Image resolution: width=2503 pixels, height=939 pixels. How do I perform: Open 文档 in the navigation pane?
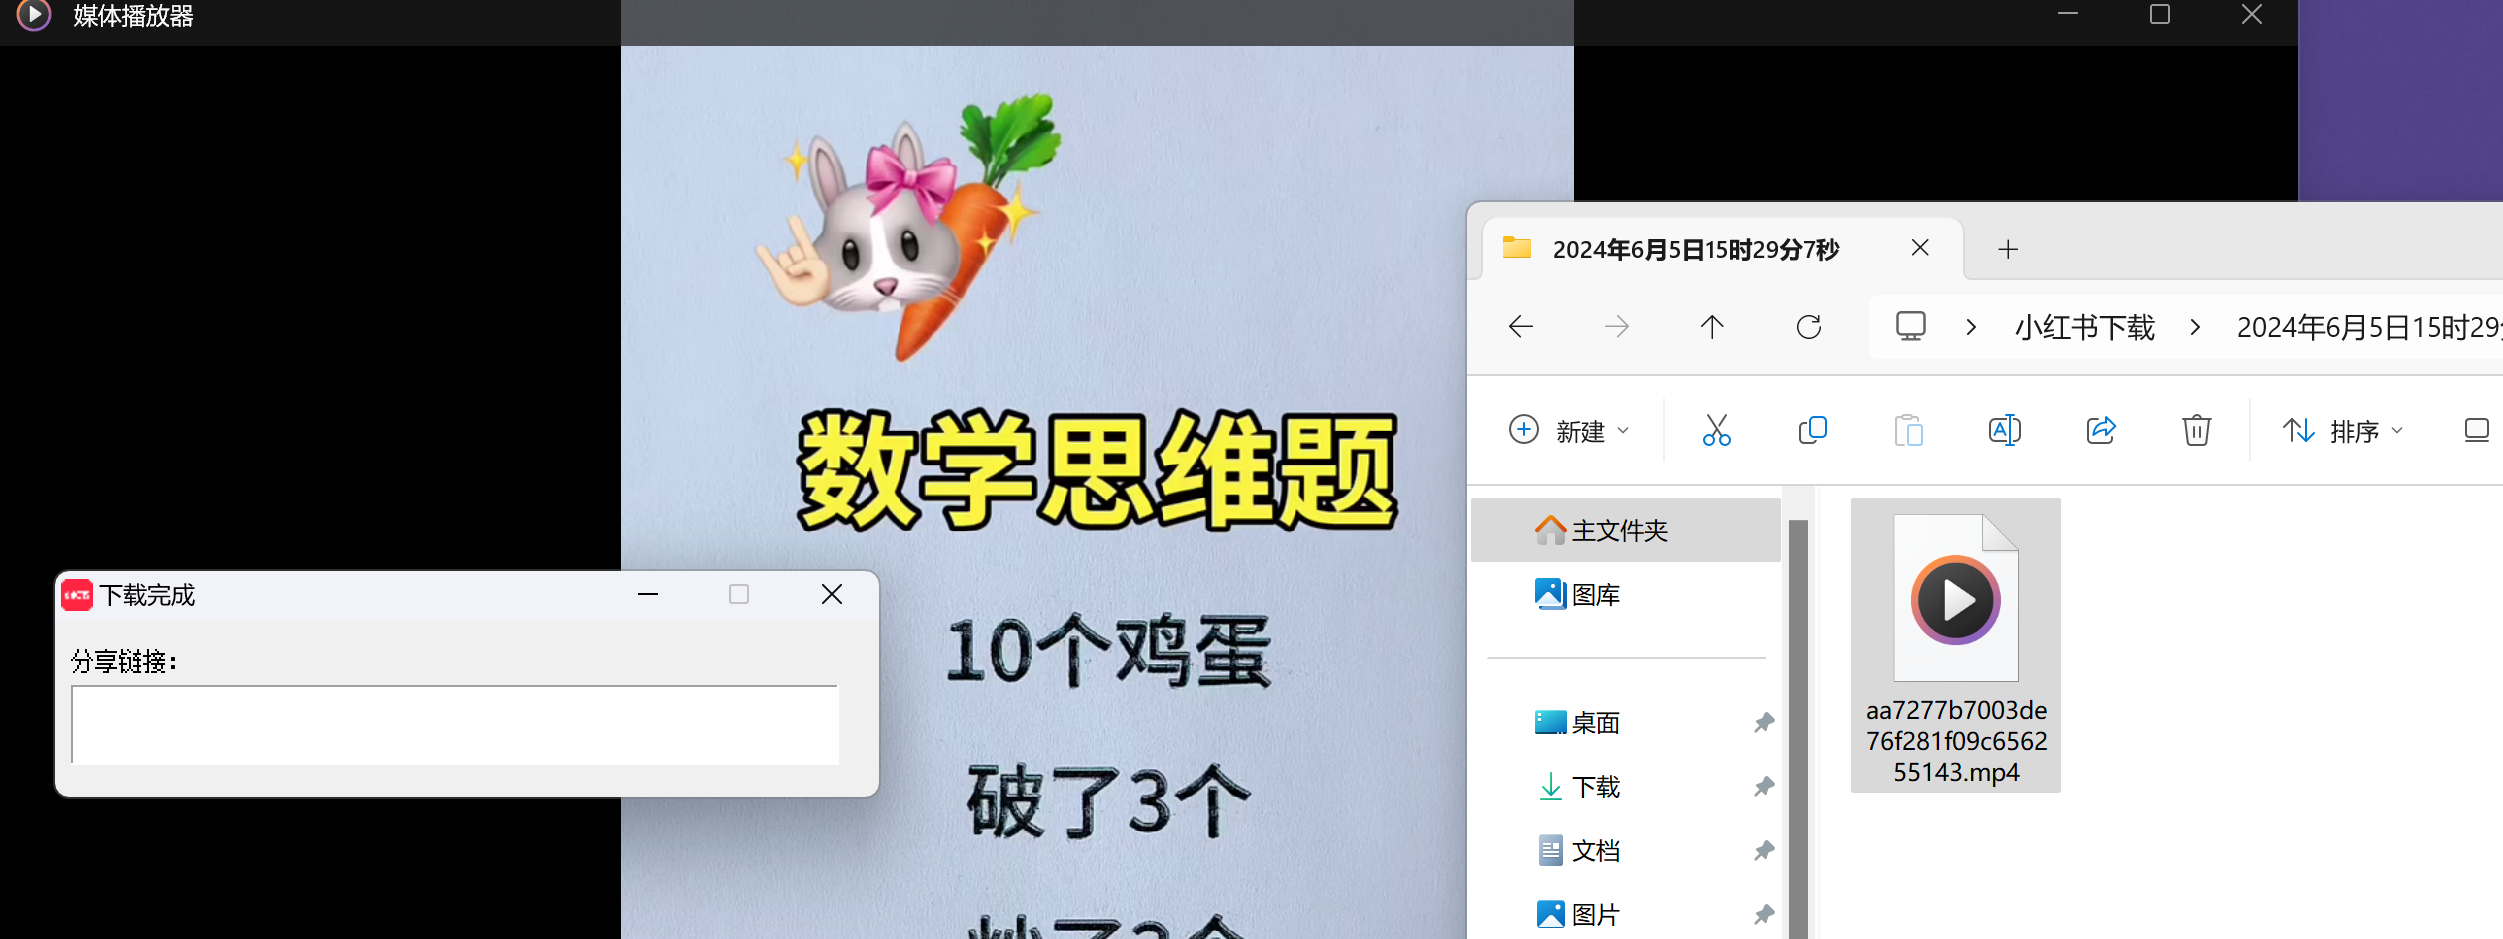coord(1626,850)
